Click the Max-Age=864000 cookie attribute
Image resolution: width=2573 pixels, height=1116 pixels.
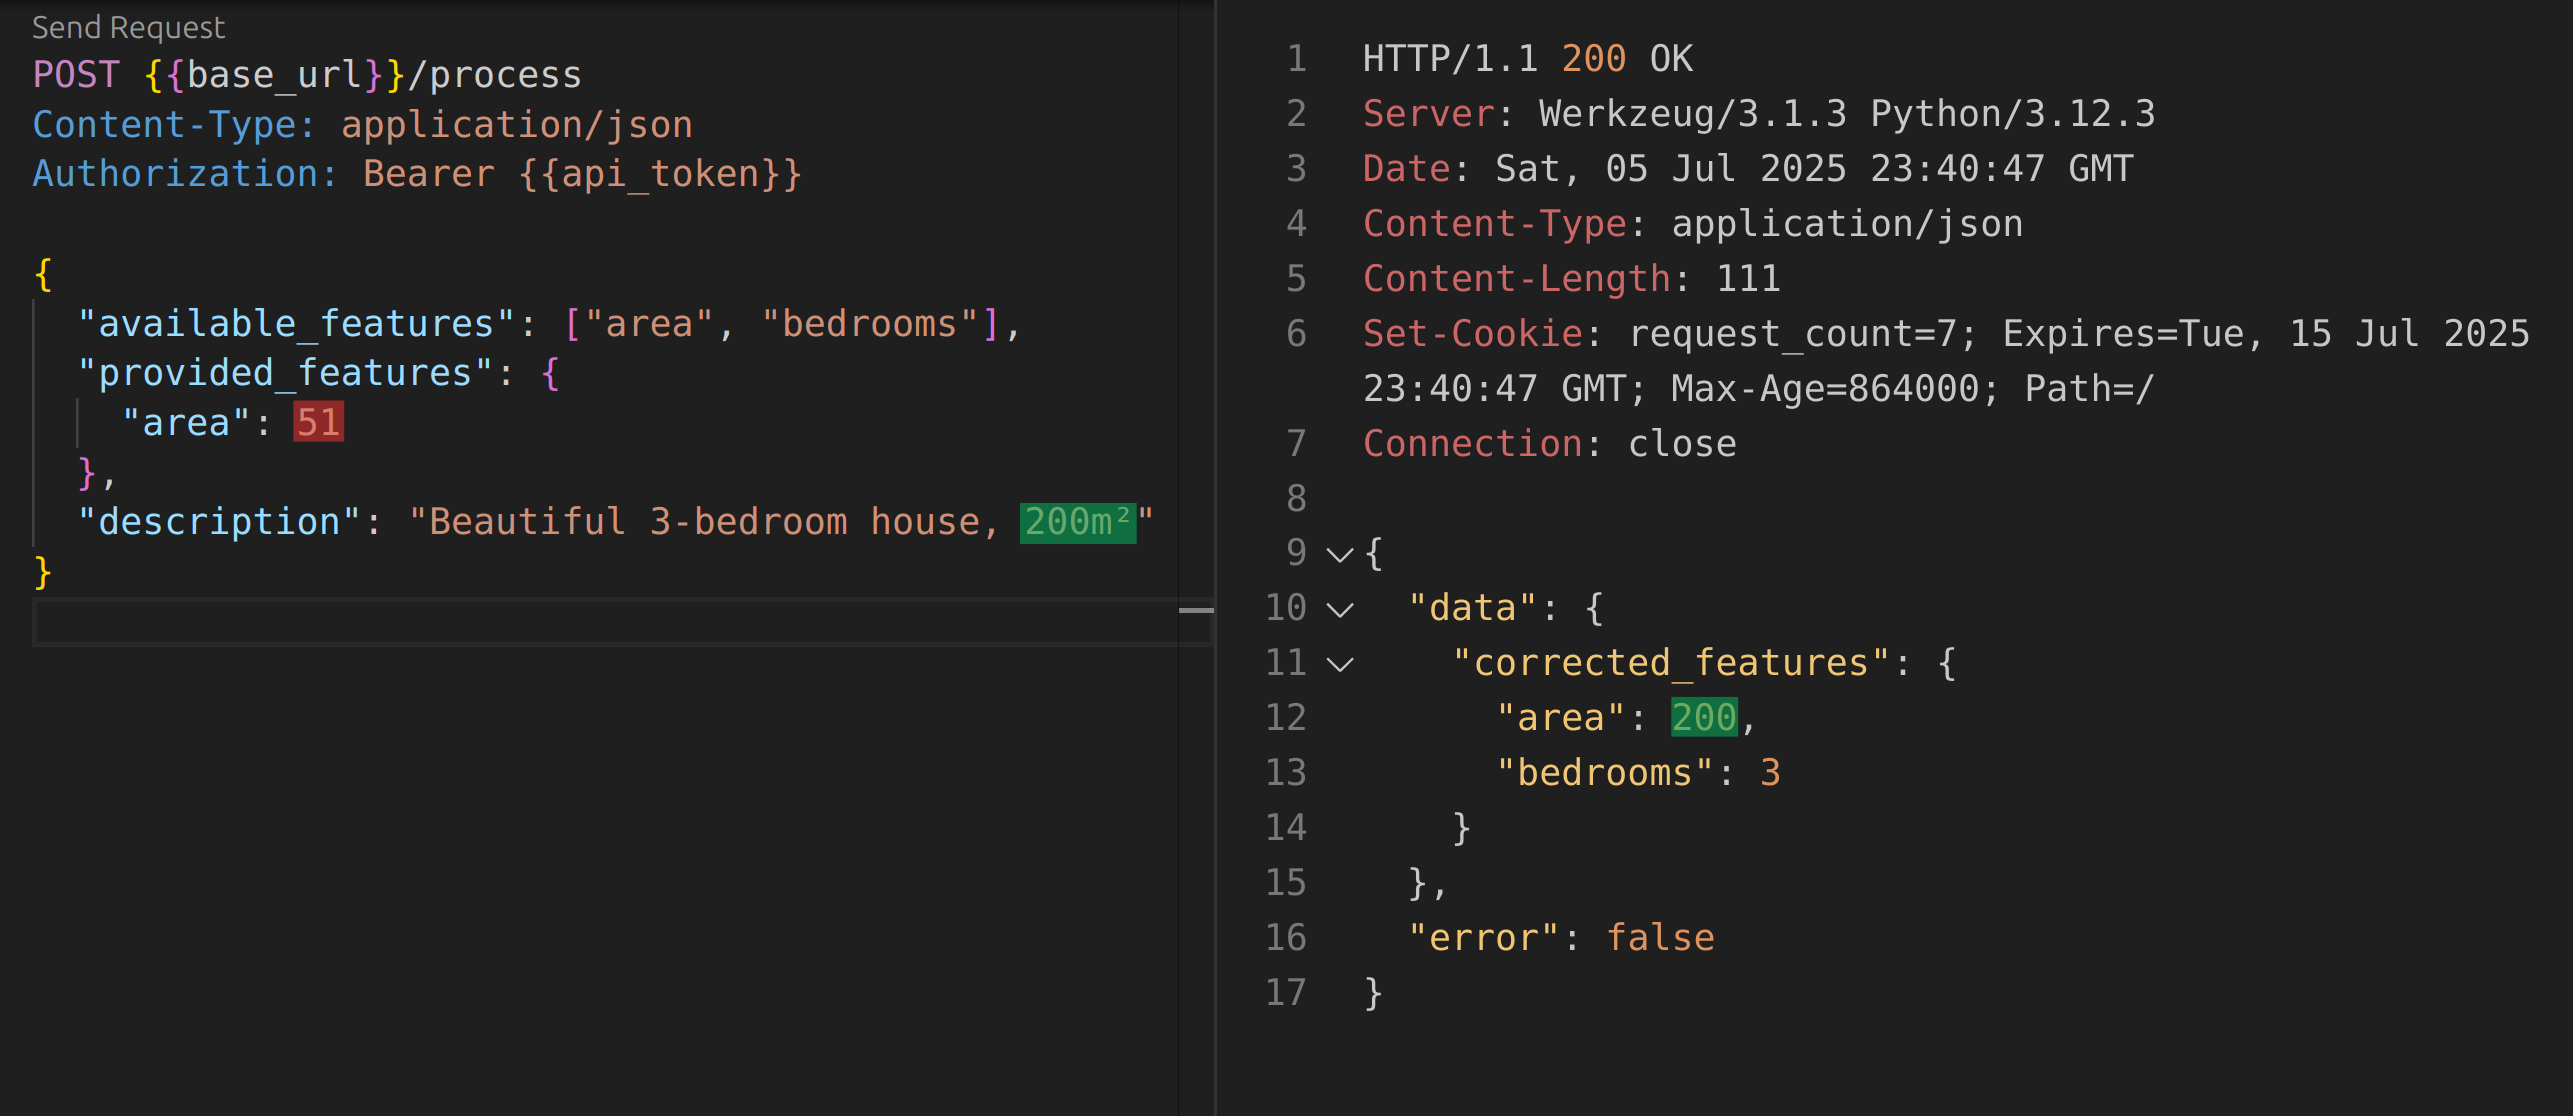pyautogui.click(x=1825, y=389)
